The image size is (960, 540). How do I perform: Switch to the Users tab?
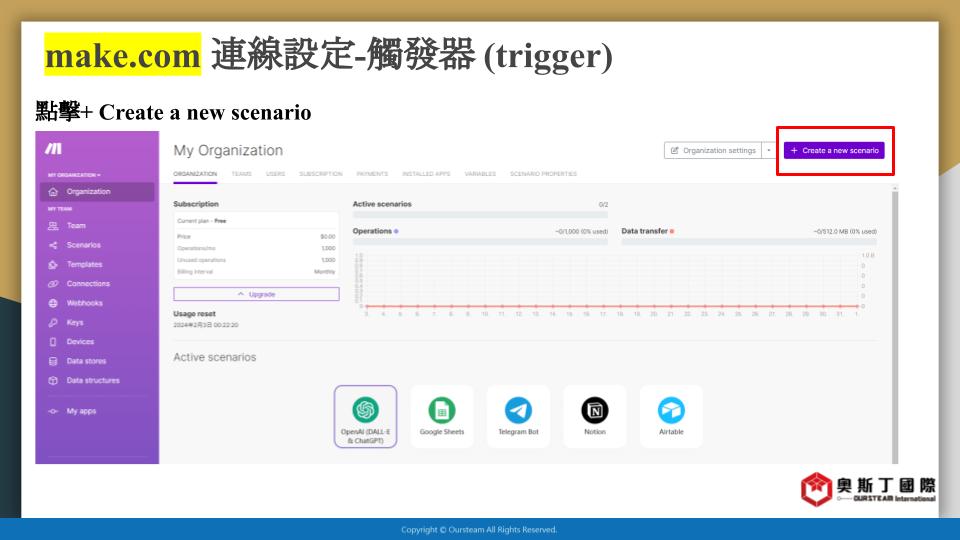click(276, 174)
